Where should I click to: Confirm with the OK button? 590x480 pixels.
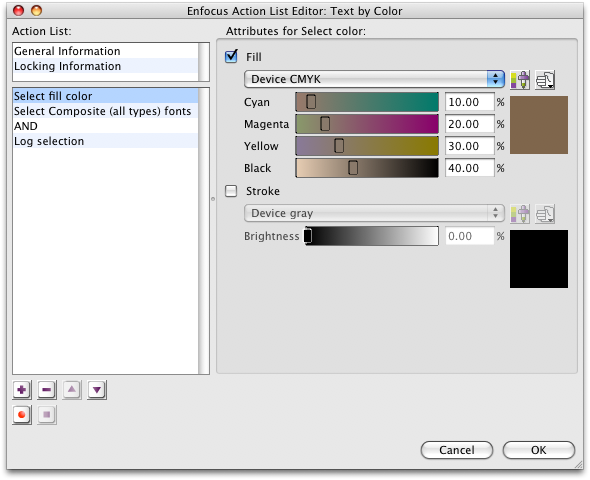coord(538,450)
